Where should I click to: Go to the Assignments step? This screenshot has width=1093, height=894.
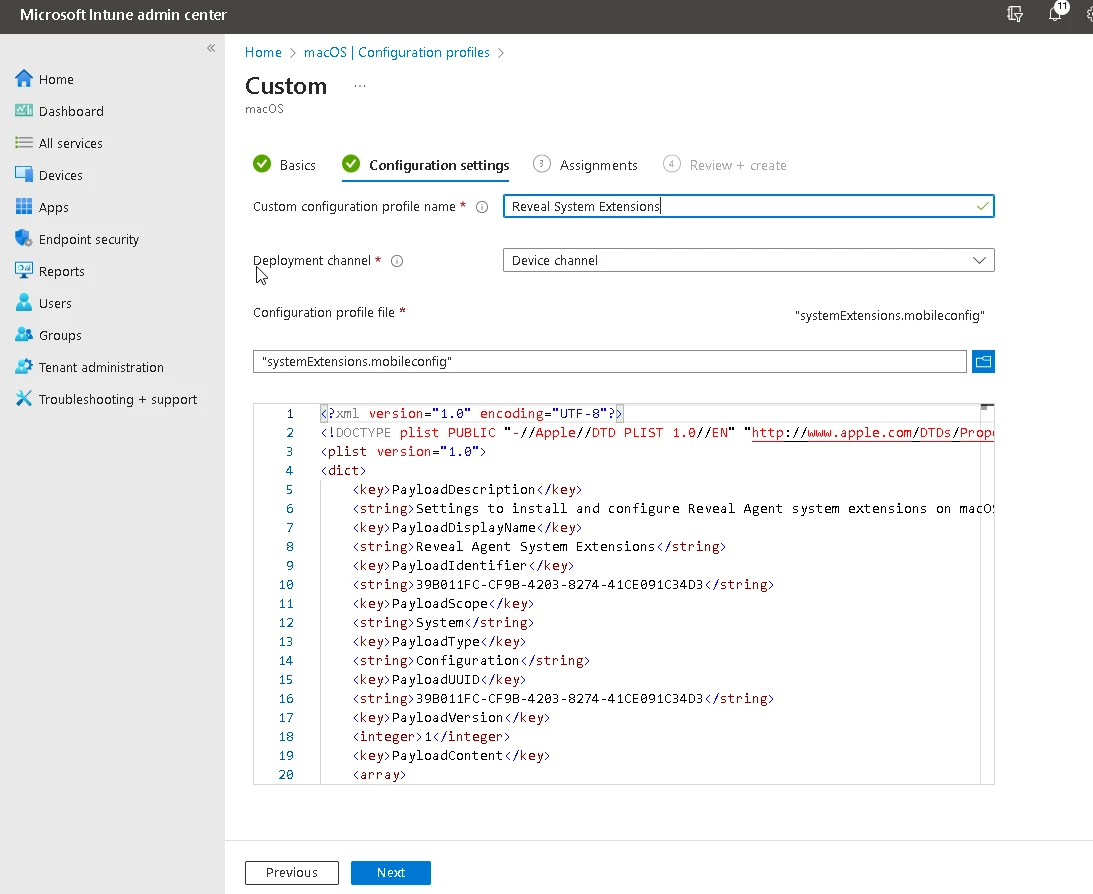tap(585, 165)
